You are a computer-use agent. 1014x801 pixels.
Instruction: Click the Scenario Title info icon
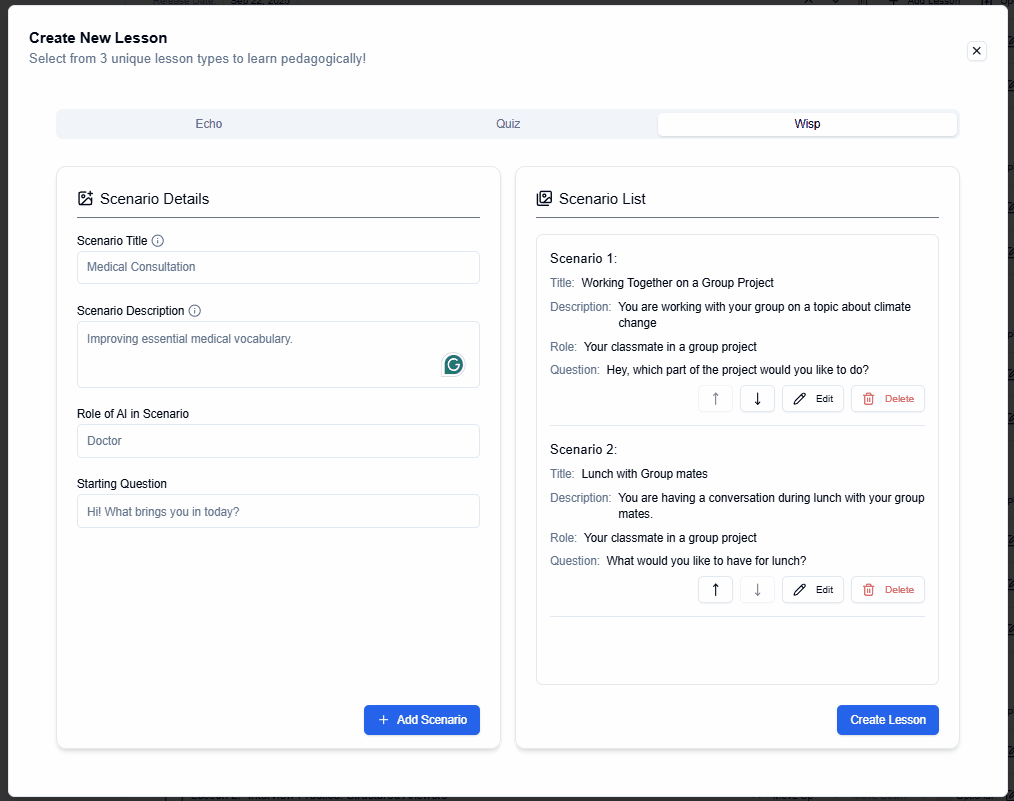point(158,241)
